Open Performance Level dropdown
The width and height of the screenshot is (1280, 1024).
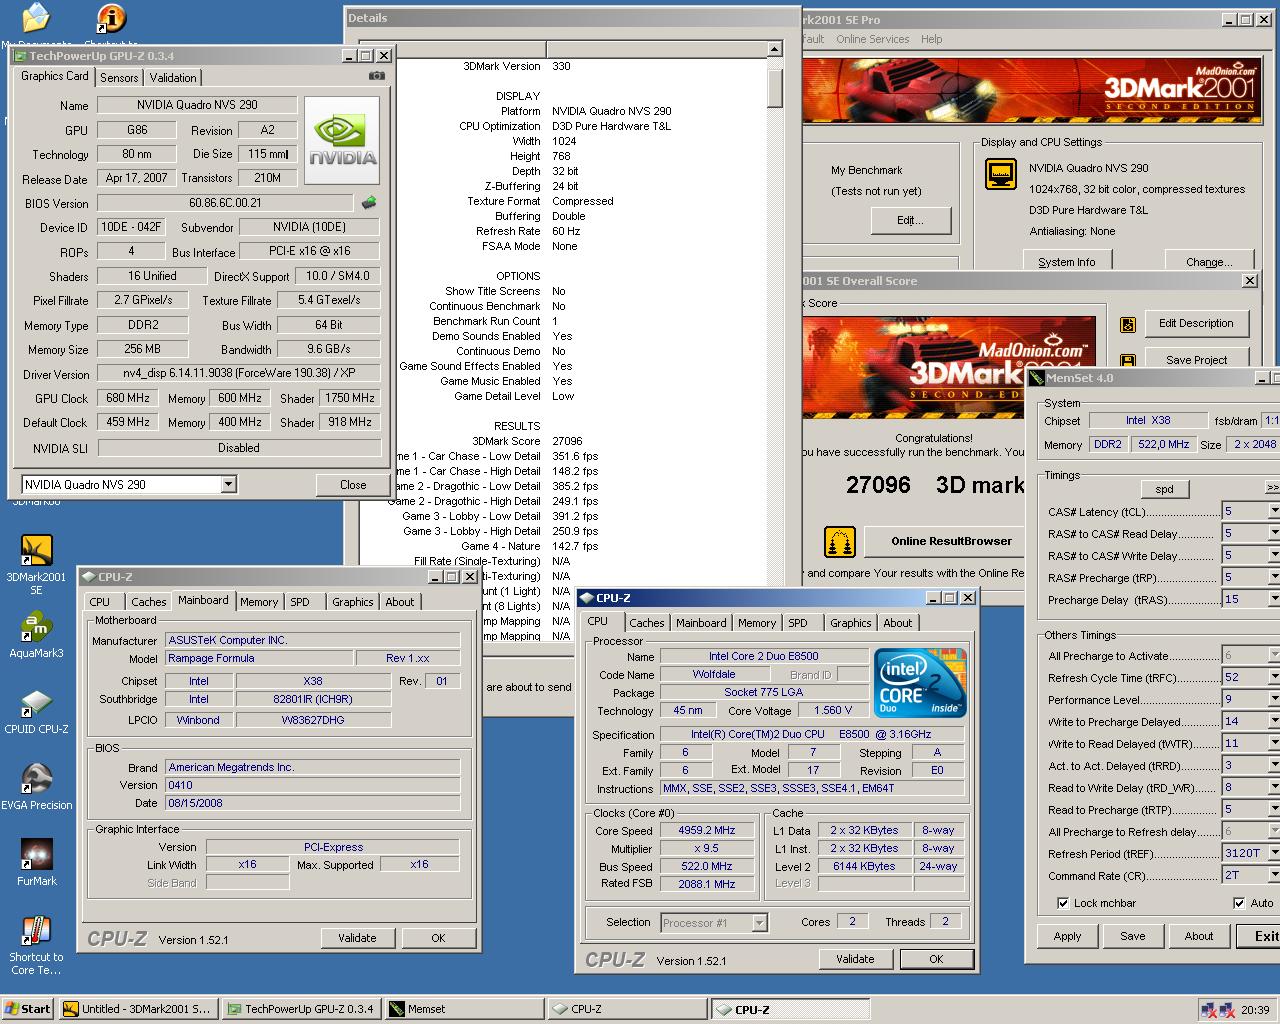coord(1273,699)
